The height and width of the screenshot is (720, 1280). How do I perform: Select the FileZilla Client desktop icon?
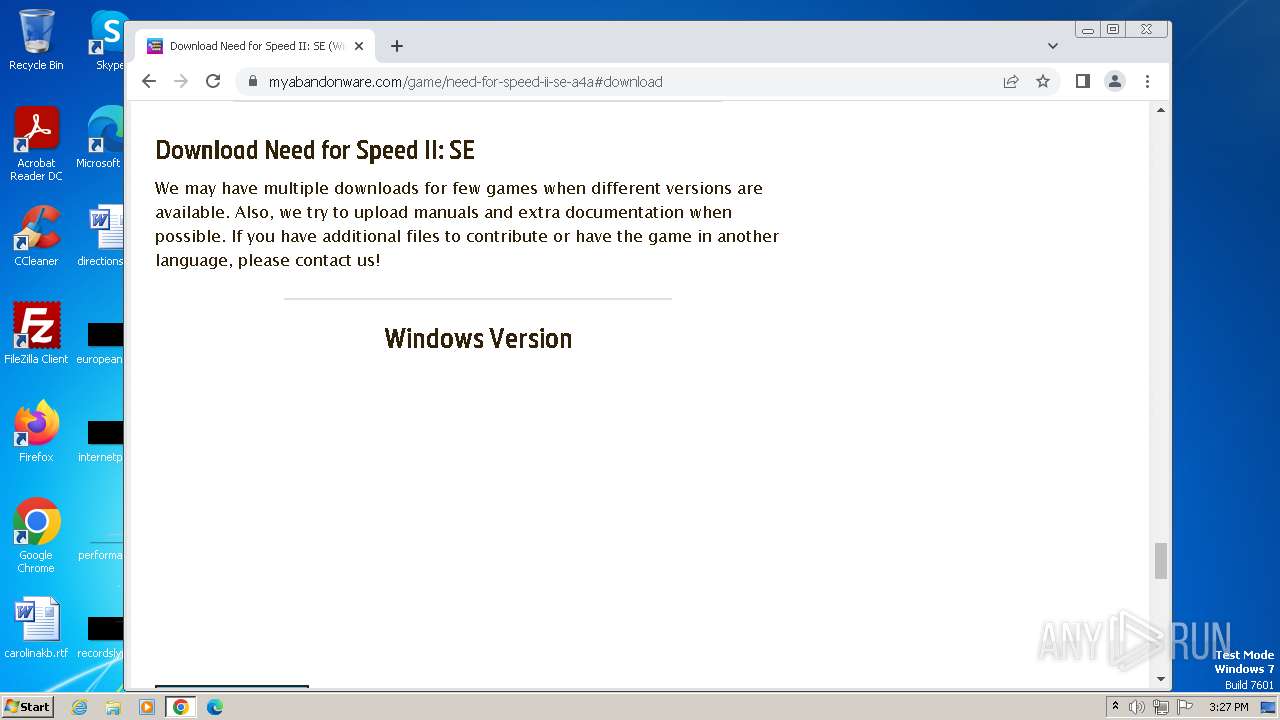tap(36, 333)
